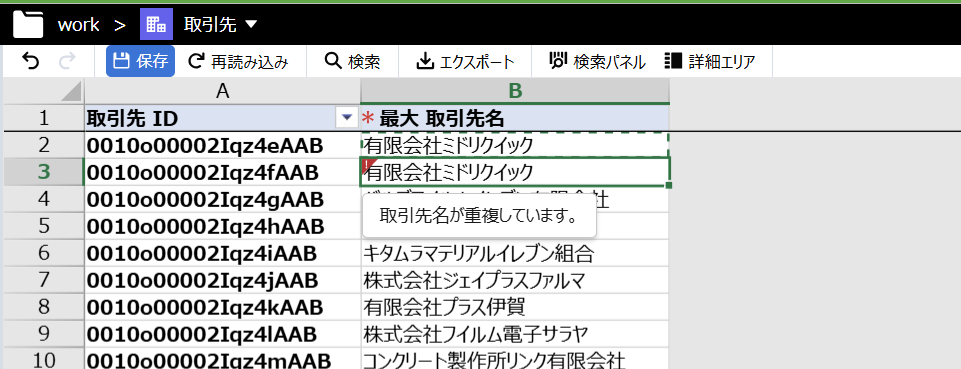The image size is (961, 369).
Task: Select all cells via corner triangle
Action: tap(70, 92)
